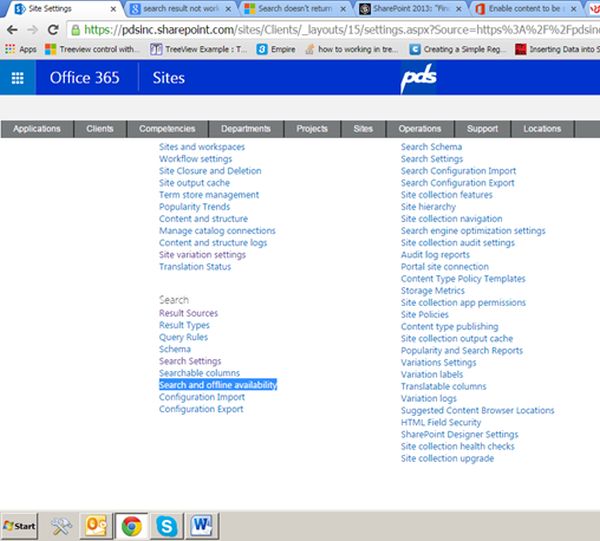This screenshot has height=541, width=600.
Task: Open Result Sources under Search
Action: pyautogui.click(x=188, y=313)
